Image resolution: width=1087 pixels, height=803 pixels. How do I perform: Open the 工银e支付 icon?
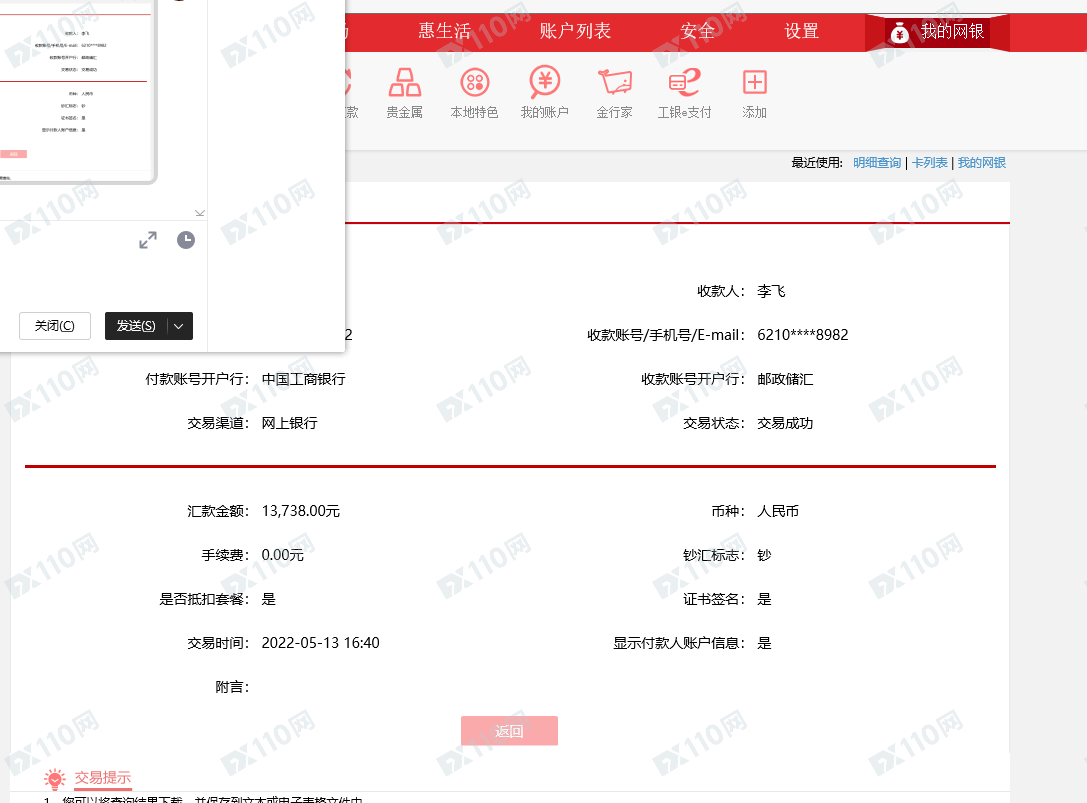click(x=684, y=83)
